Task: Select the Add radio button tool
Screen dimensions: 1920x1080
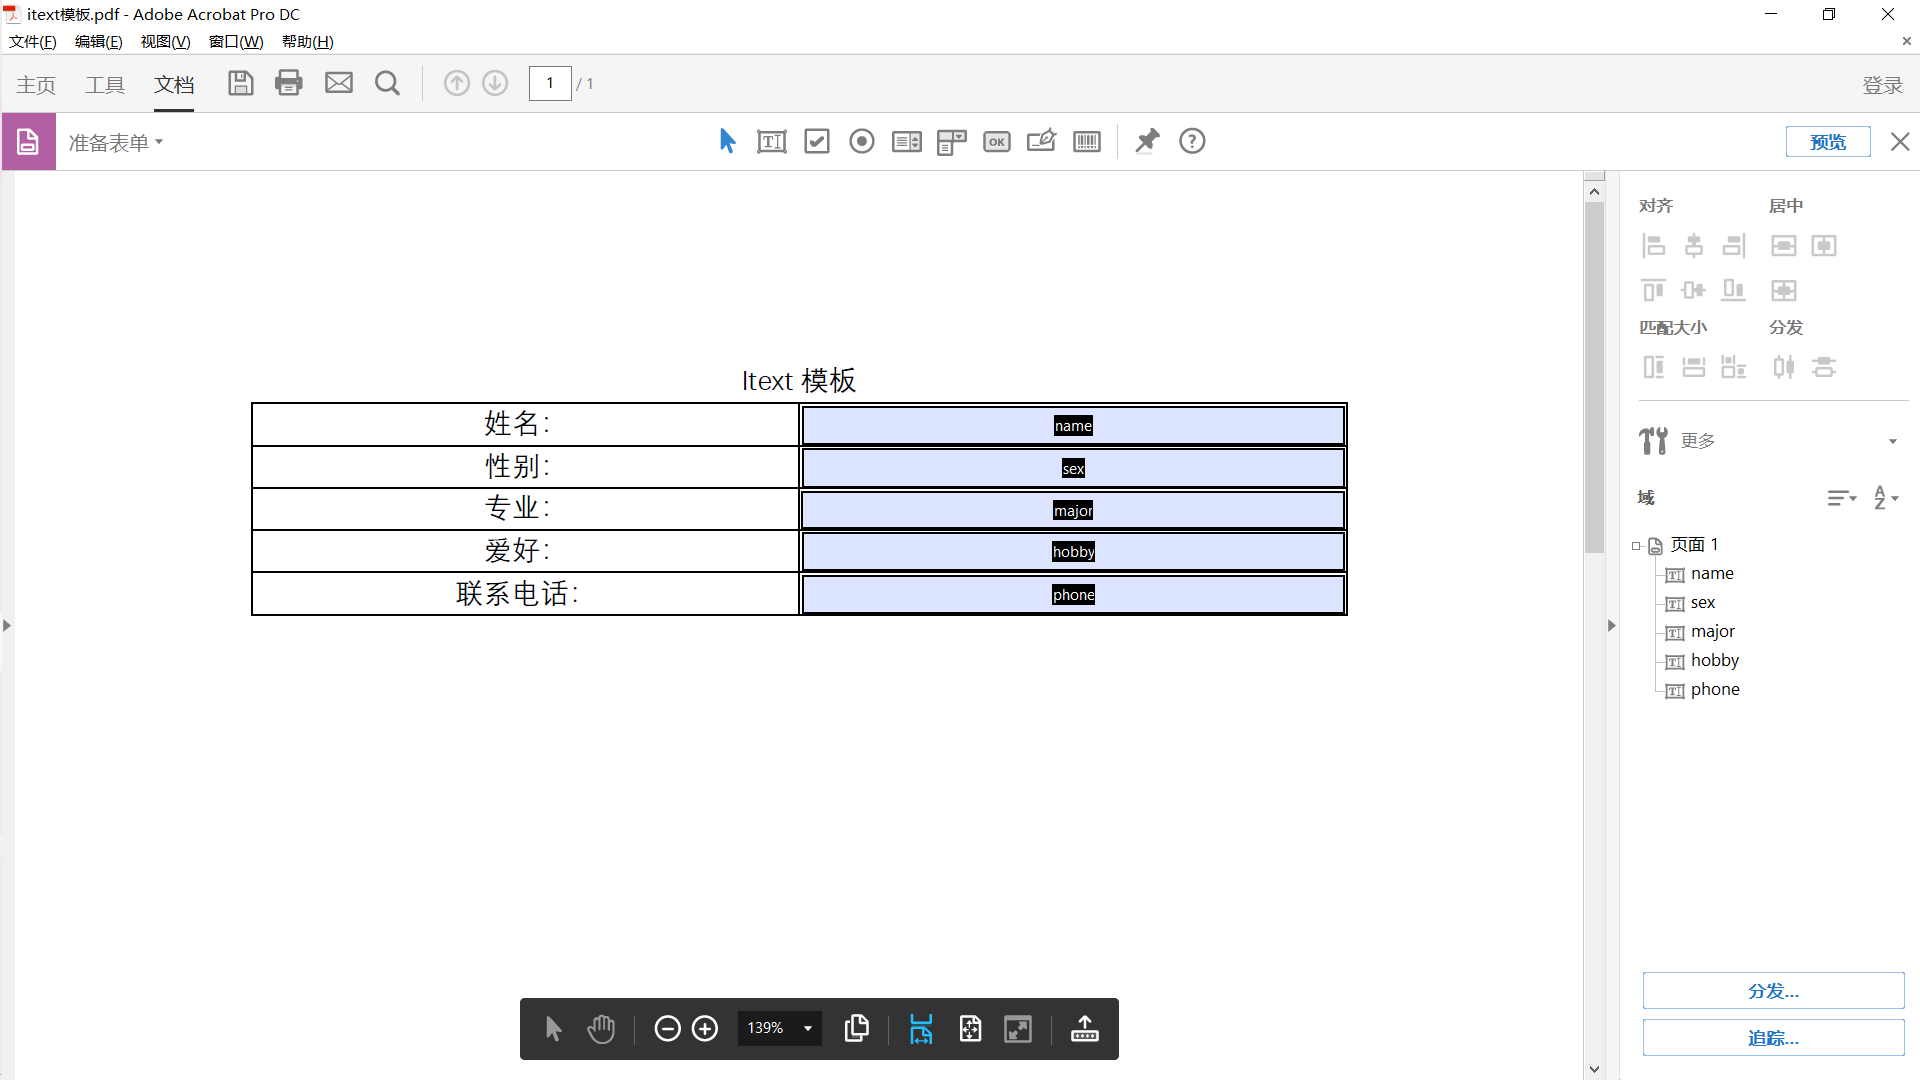Action: pos(861,142)
